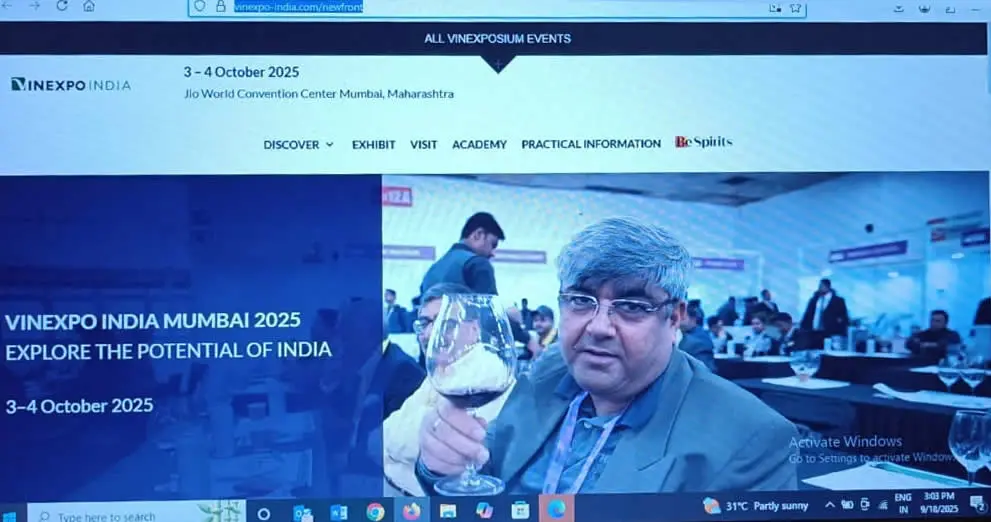Visit the Be Spirits link
Screen dimensions: 991x522
[x=703, y=142]
